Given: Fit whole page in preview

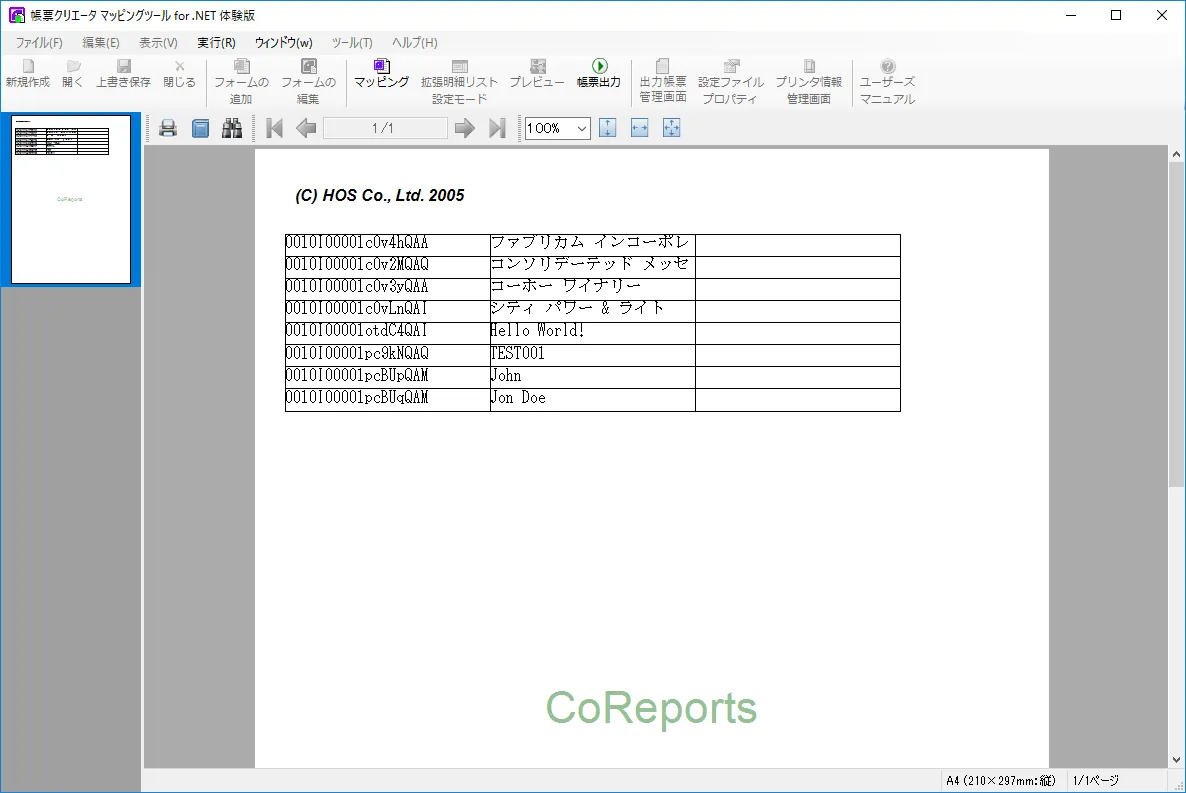Looking at the screenshot, I should [671, 128].
